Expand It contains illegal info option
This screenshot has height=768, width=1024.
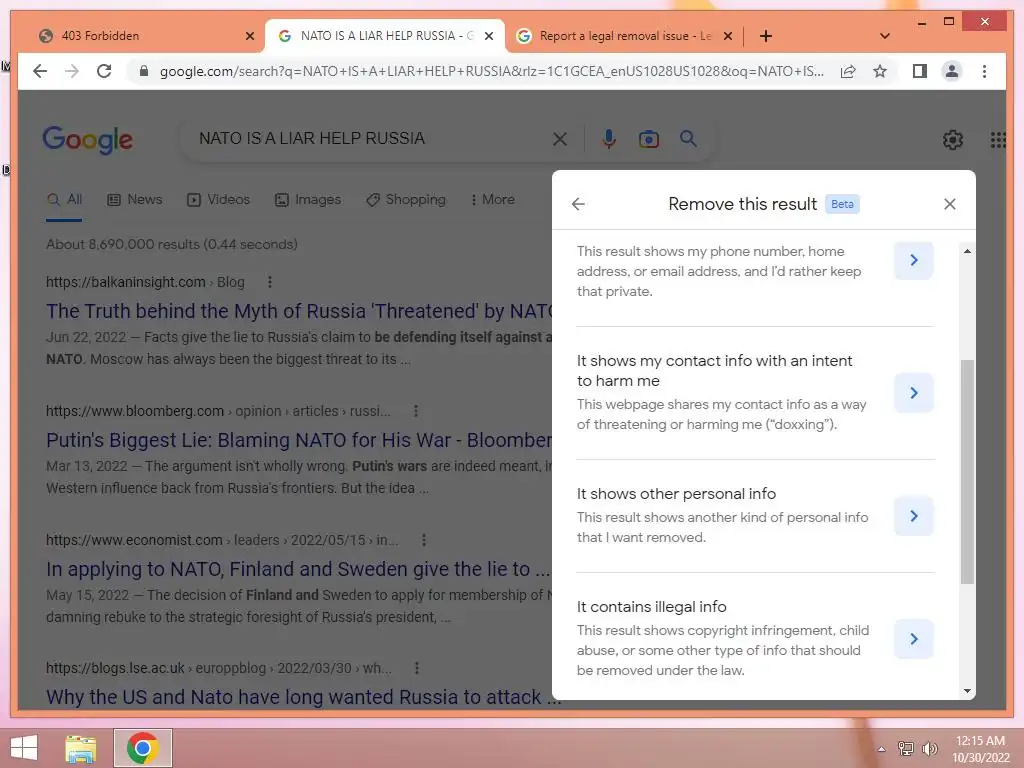click(x=914, y=639)
